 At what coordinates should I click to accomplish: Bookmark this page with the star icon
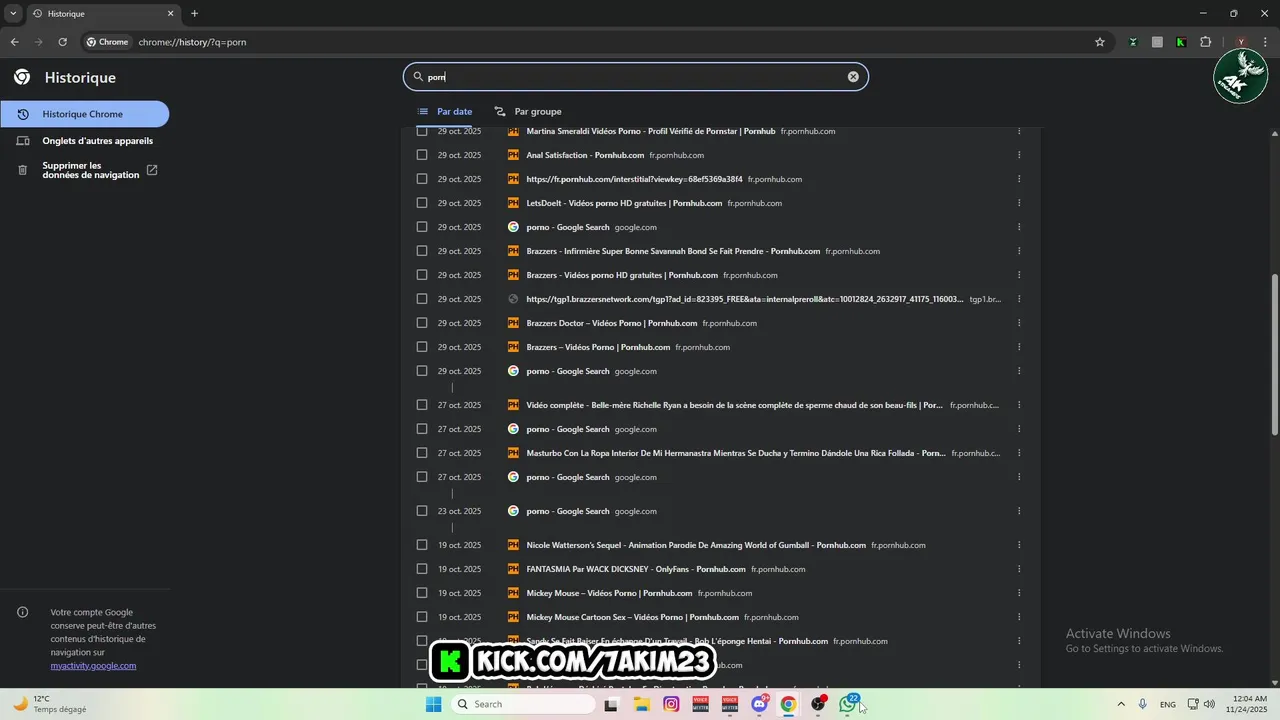pyautogui.click(x=1100, y=42)
